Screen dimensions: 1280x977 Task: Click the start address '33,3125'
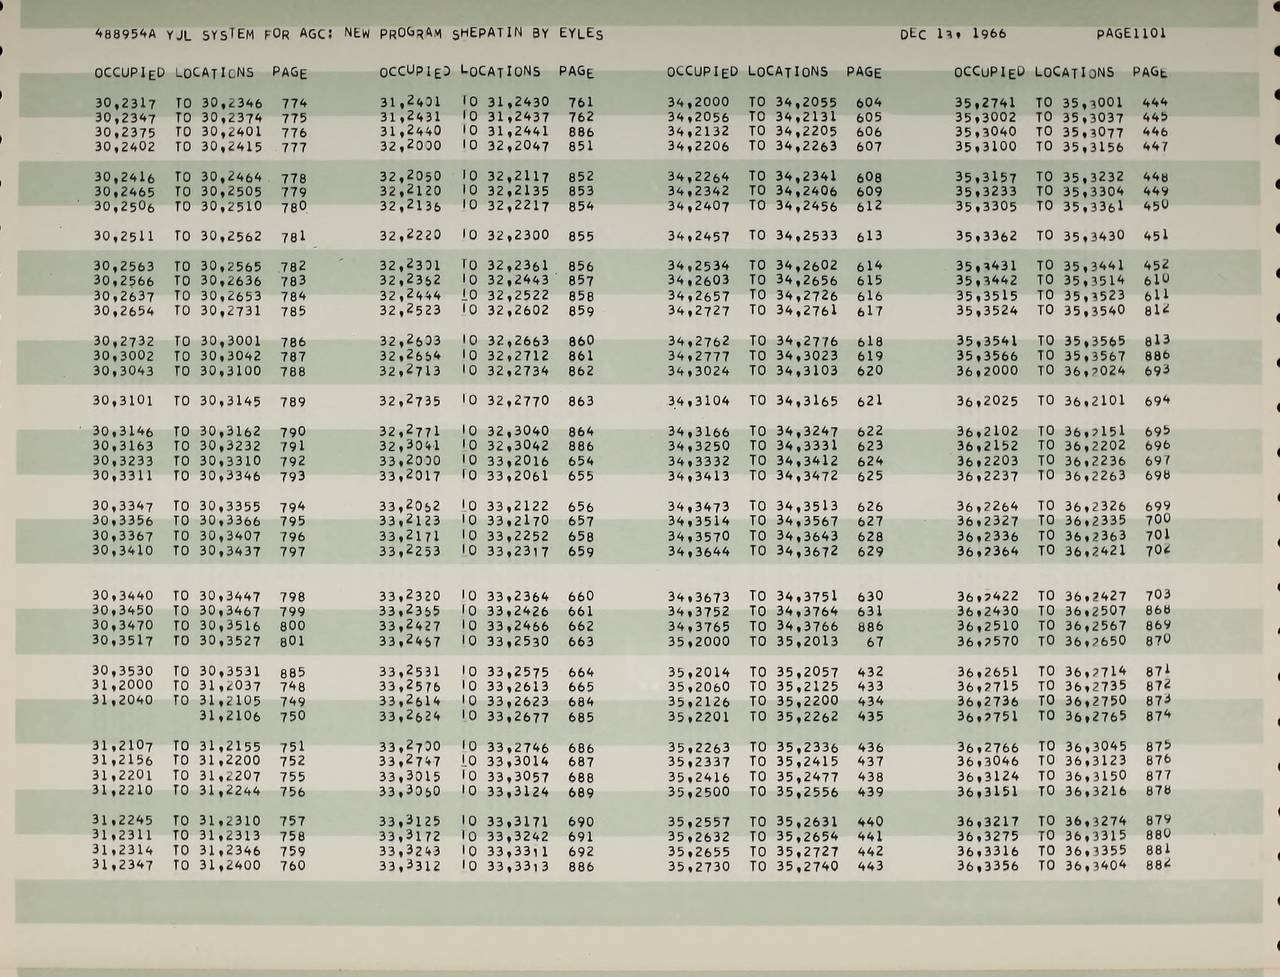[x=410, y=822]
